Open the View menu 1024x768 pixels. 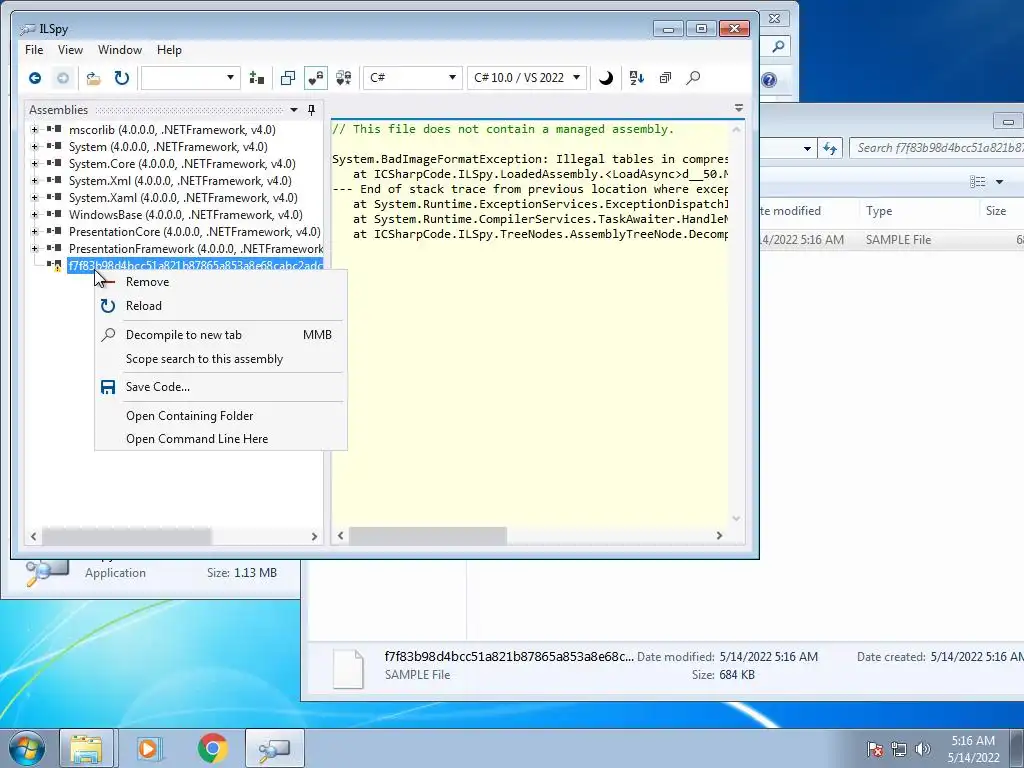click(70, 50)
